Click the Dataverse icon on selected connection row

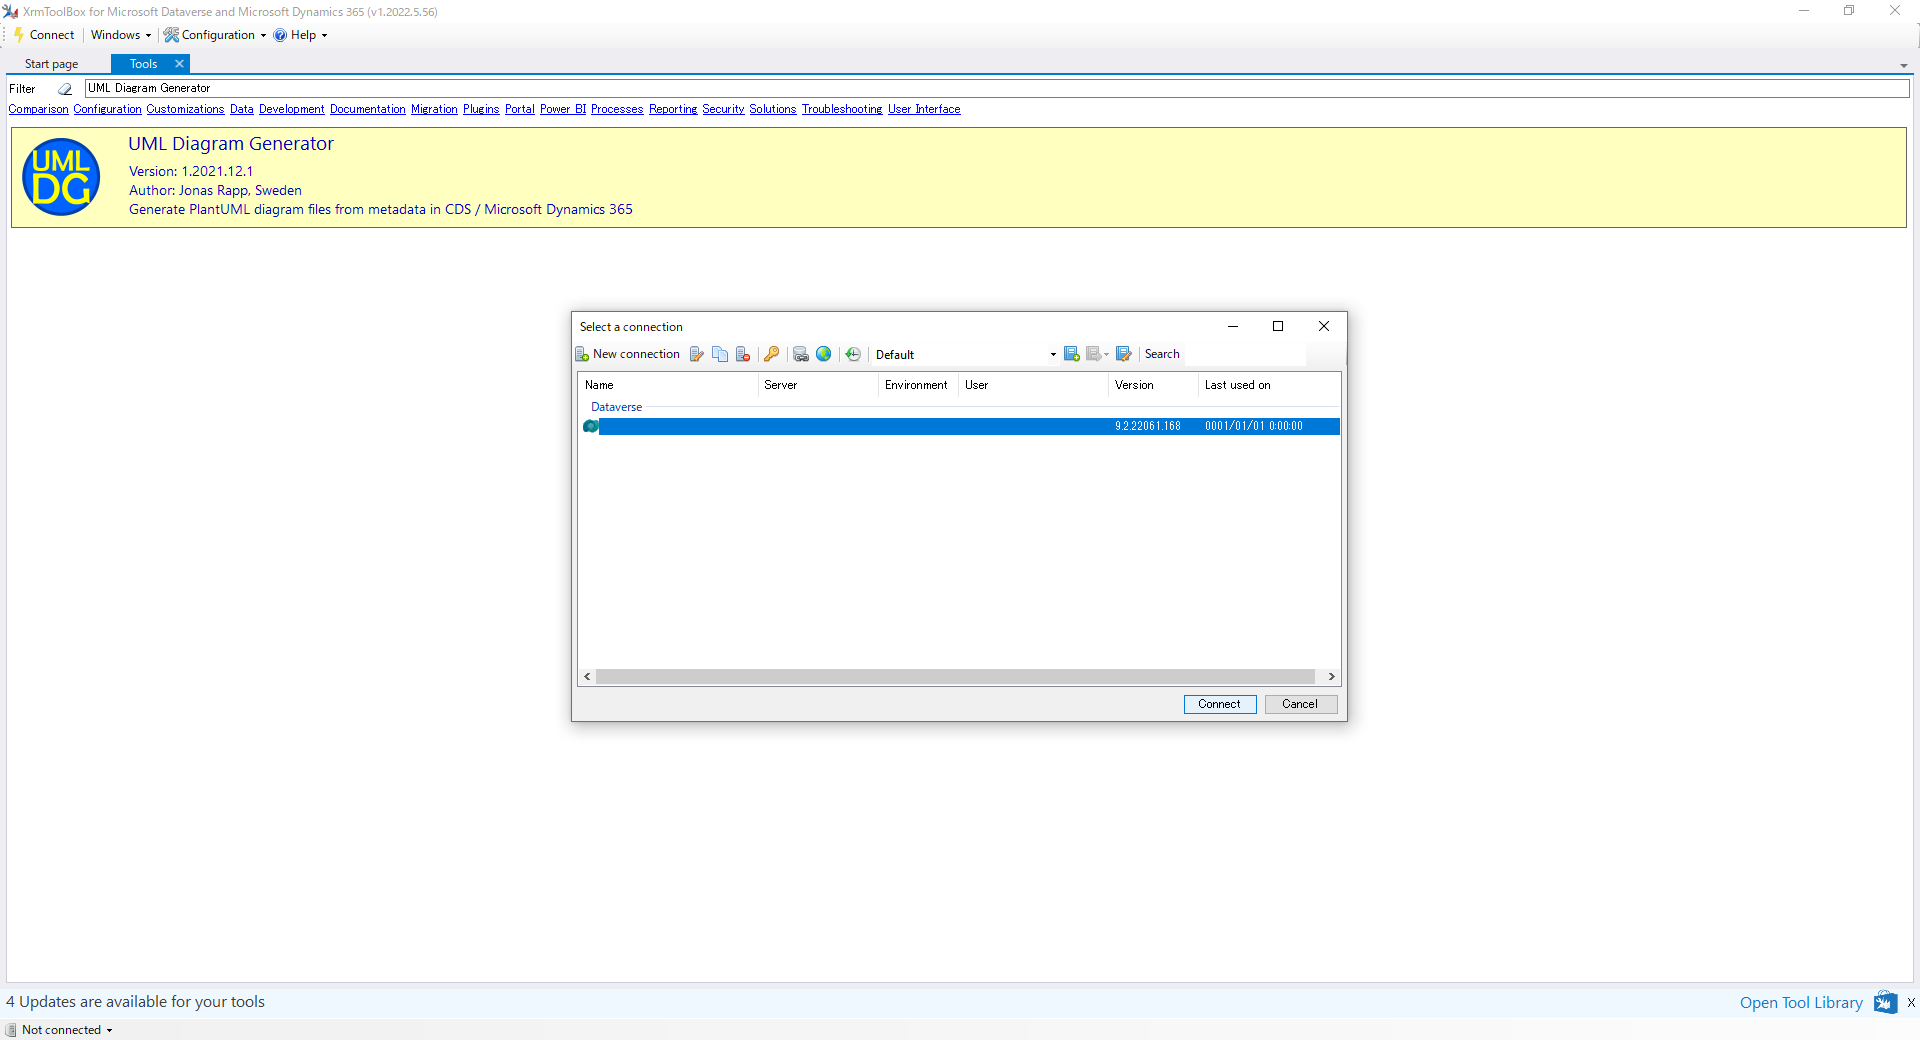click(590, 426)
